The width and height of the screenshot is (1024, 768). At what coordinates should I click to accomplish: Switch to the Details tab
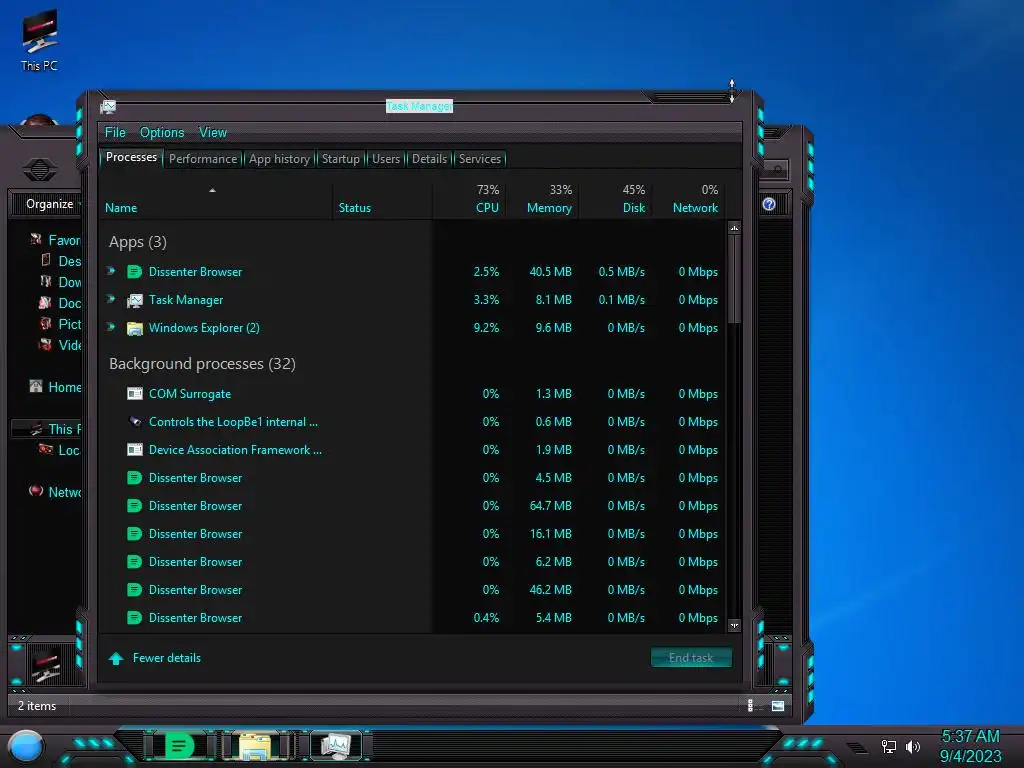tap(430, 159)
